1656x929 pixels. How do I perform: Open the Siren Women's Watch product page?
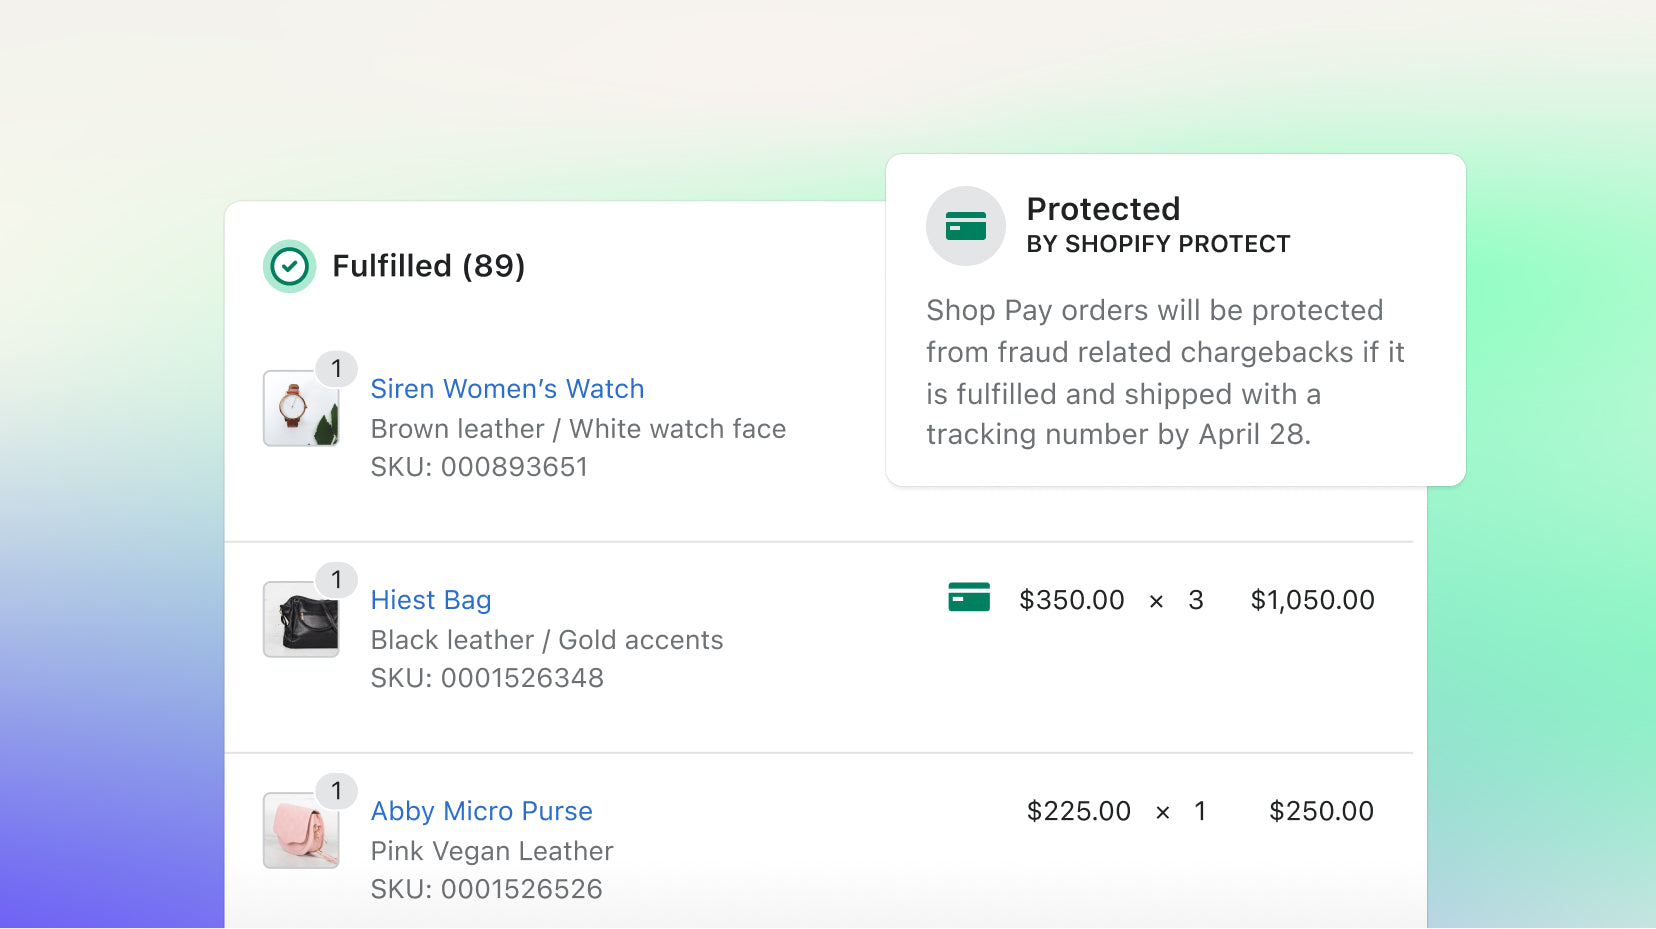(507, 389)
